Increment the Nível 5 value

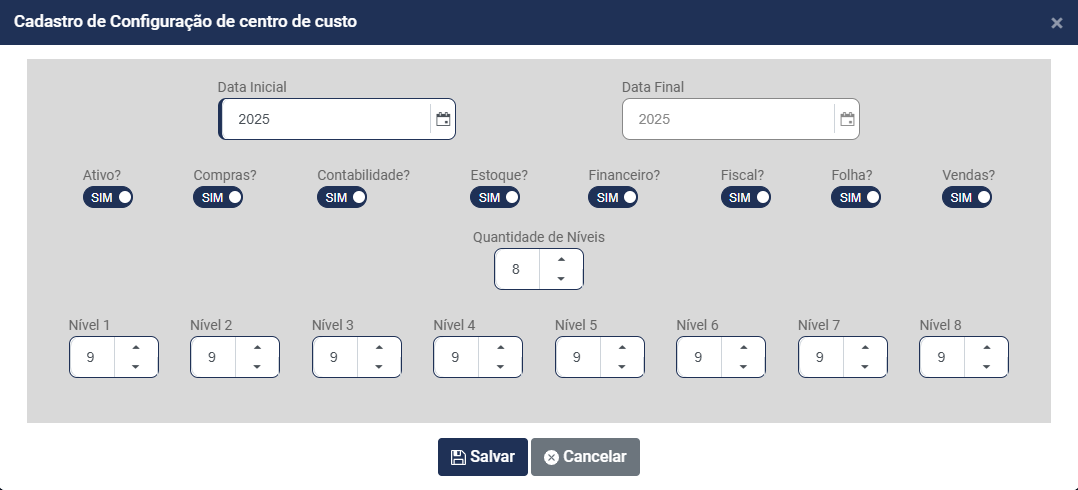pos(622,347)
